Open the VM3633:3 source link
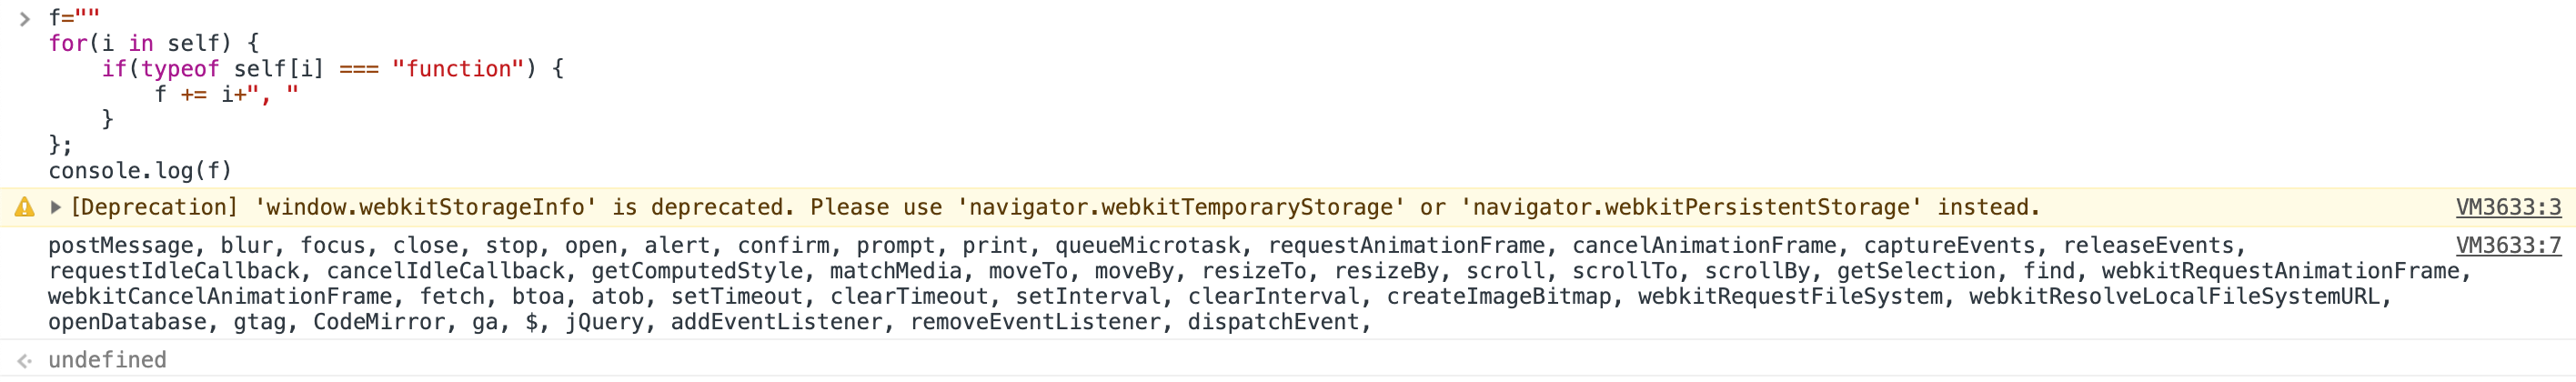2576x382 pixels. pyautogui.click(x=2508, y=207)
